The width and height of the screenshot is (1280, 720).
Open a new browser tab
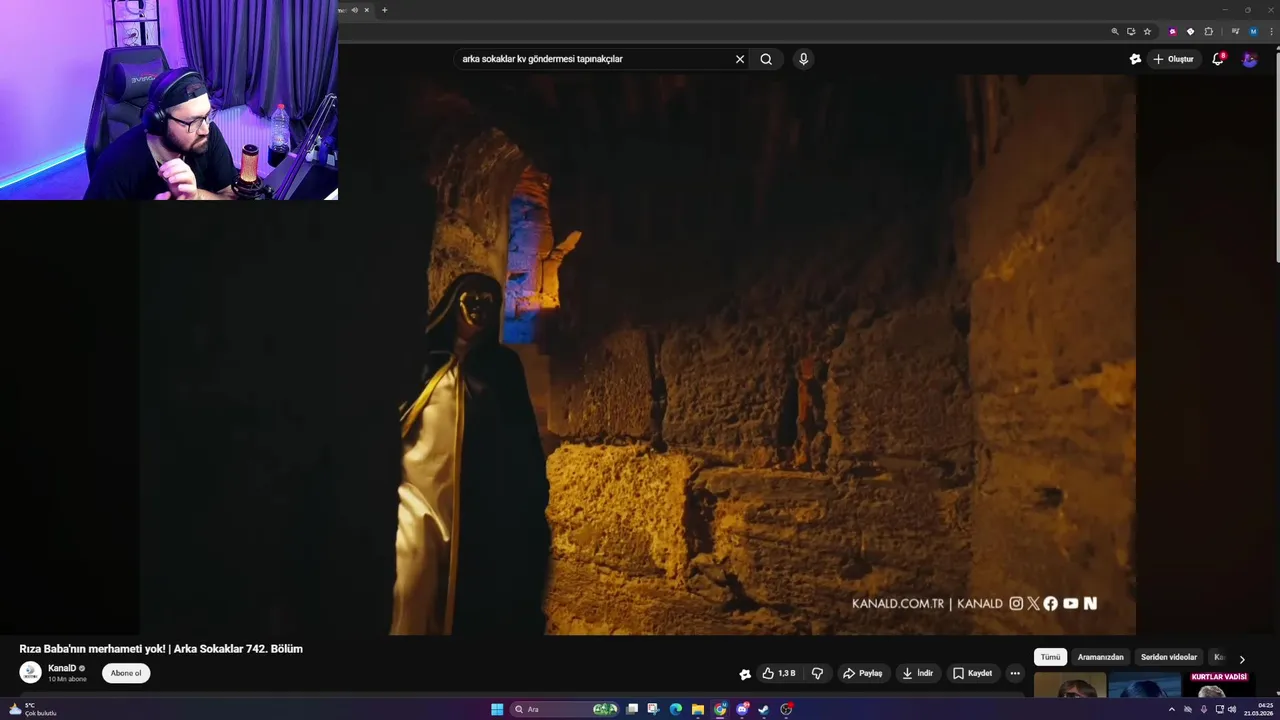click(384, 10)
